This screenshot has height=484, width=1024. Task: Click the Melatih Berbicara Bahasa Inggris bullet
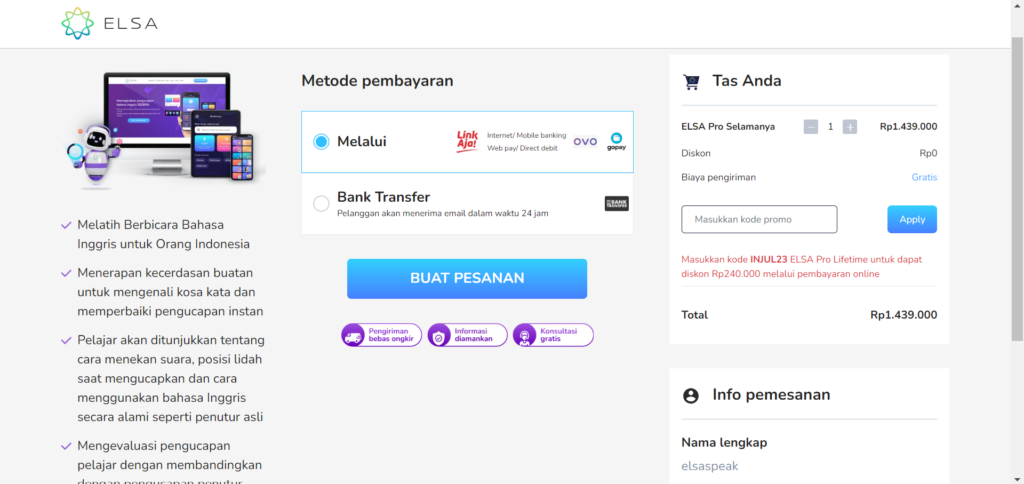[x=163, y=234]
